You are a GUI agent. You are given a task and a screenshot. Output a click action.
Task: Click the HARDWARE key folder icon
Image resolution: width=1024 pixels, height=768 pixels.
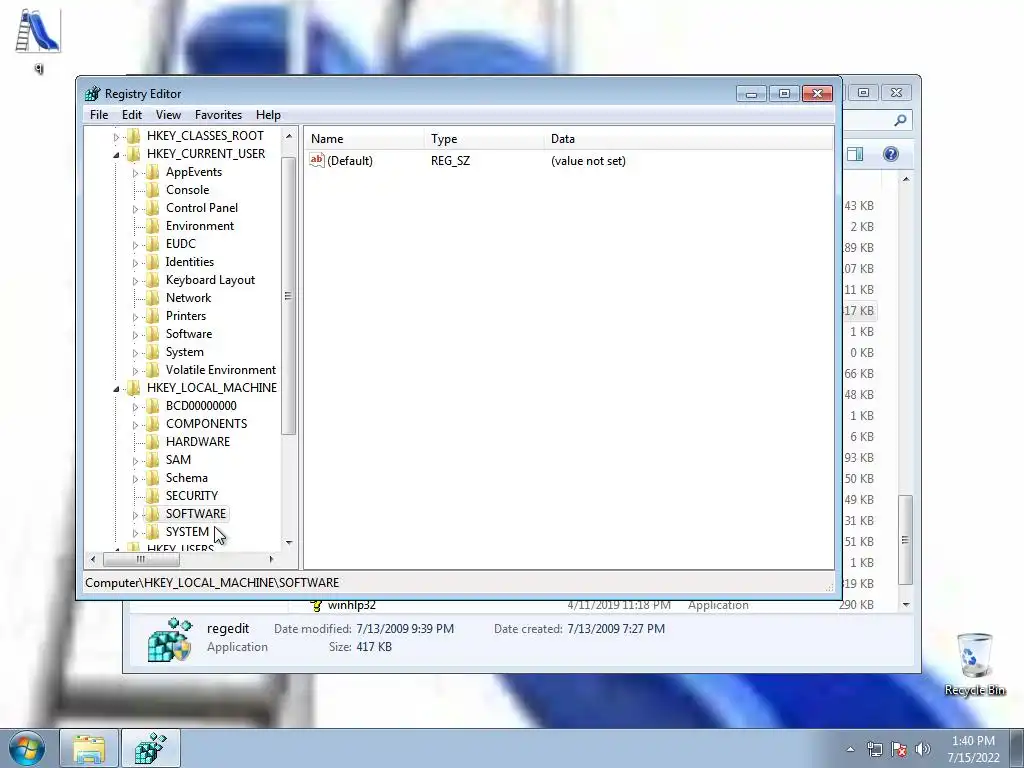coord(152,441)
